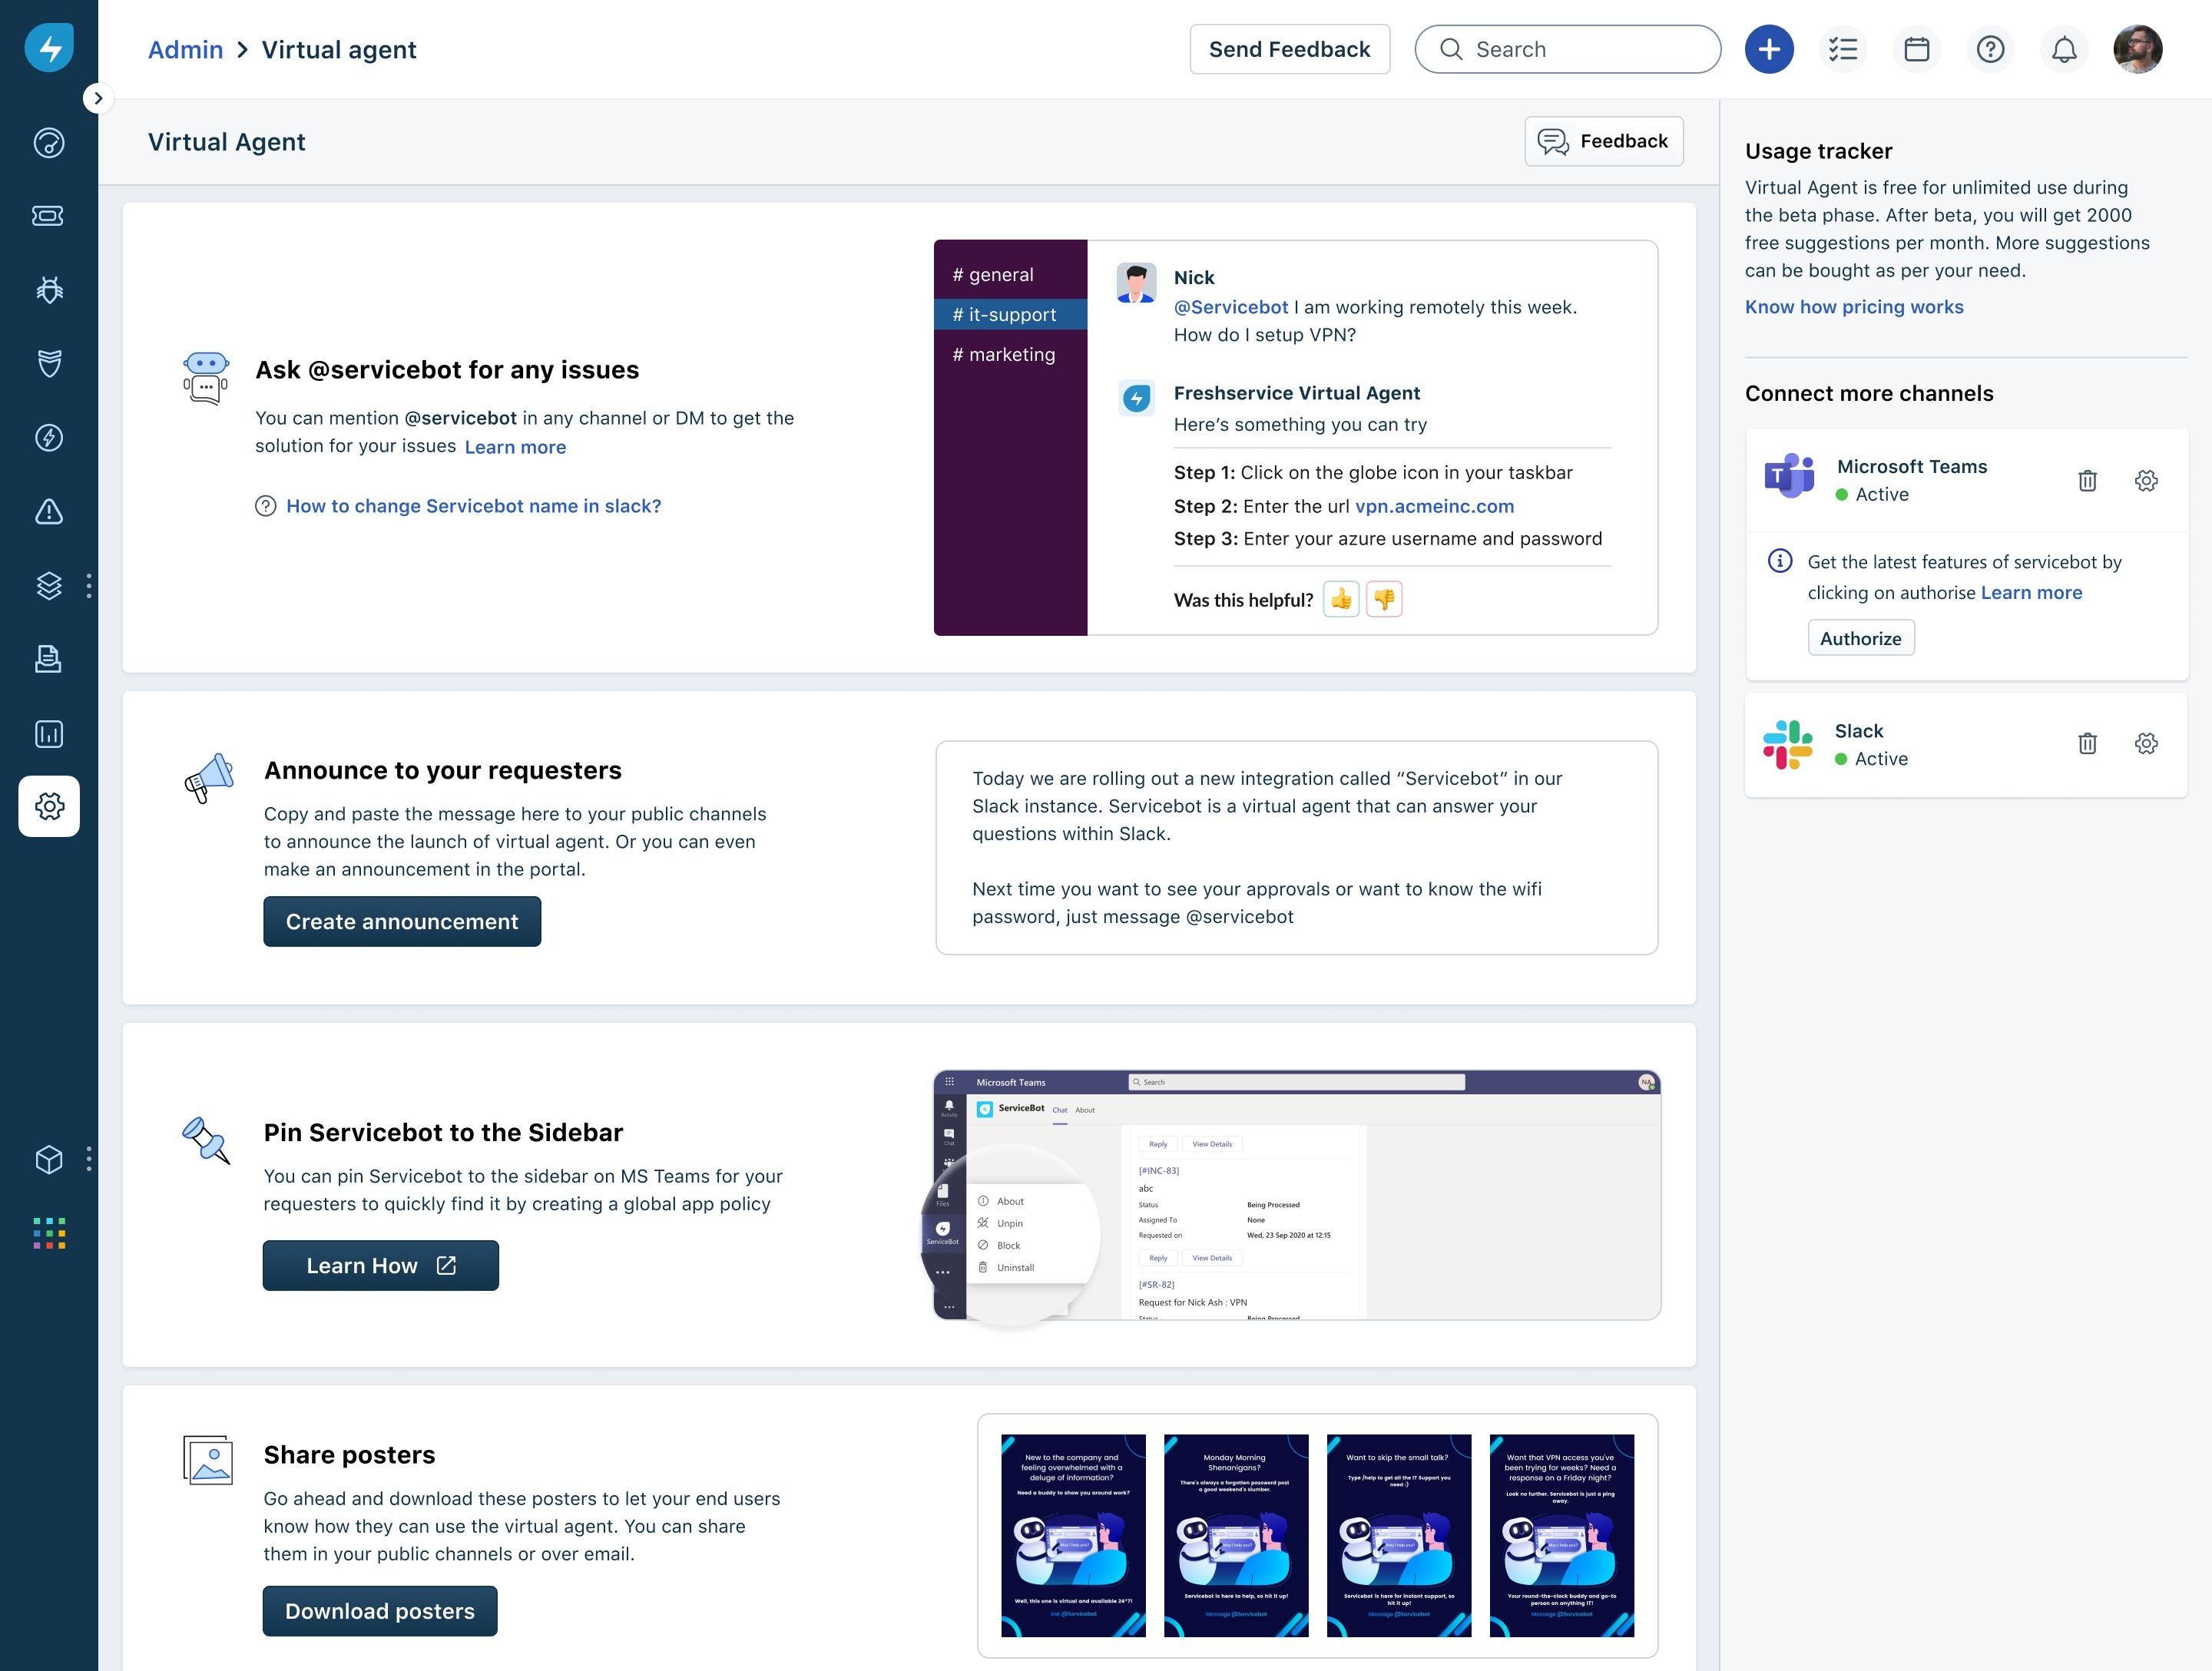The height and width of the screenshot is (1671, 2212).
Task: Click the first poster thumbnail
Action: (x=1072, y=1535)
